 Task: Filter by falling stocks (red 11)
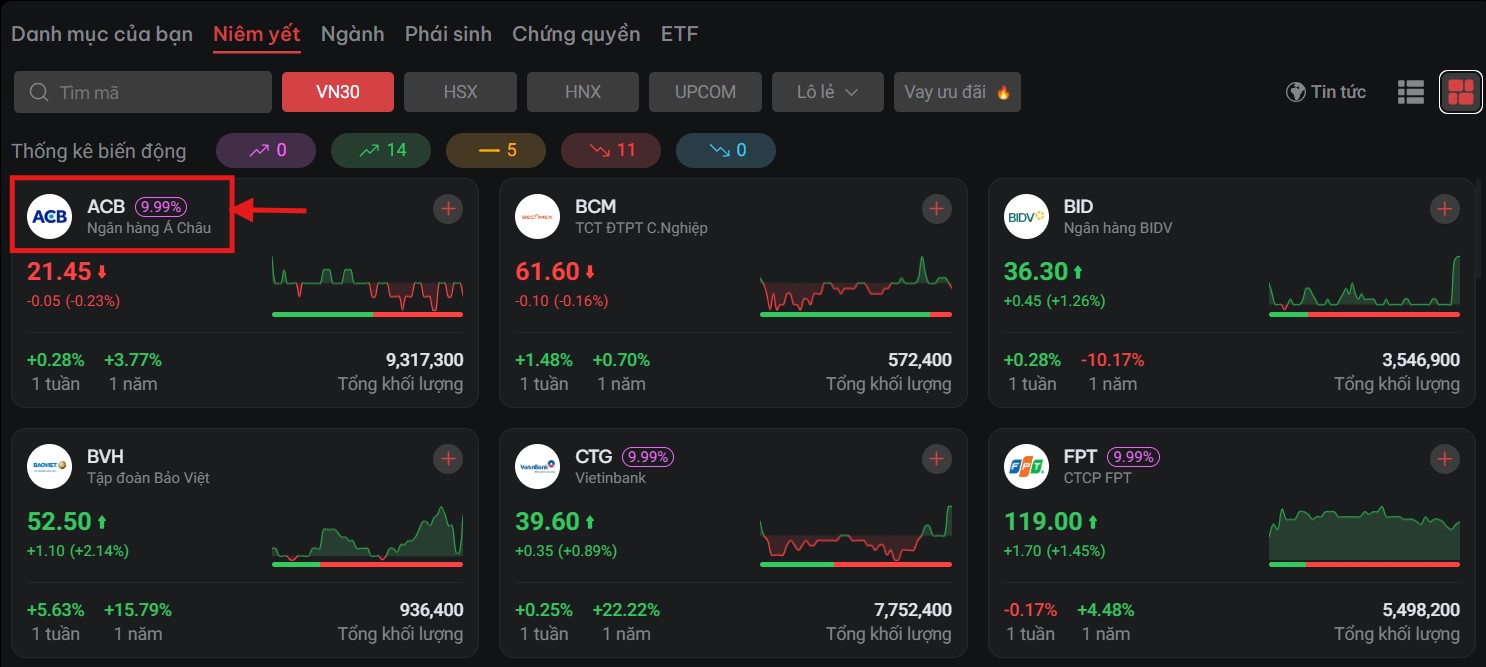[611, 150]
